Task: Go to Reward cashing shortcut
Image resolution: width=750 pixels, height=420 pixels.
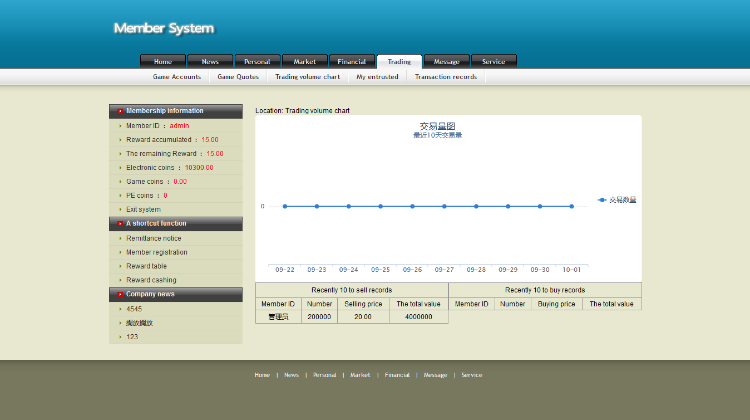Action: click(151, 280)
